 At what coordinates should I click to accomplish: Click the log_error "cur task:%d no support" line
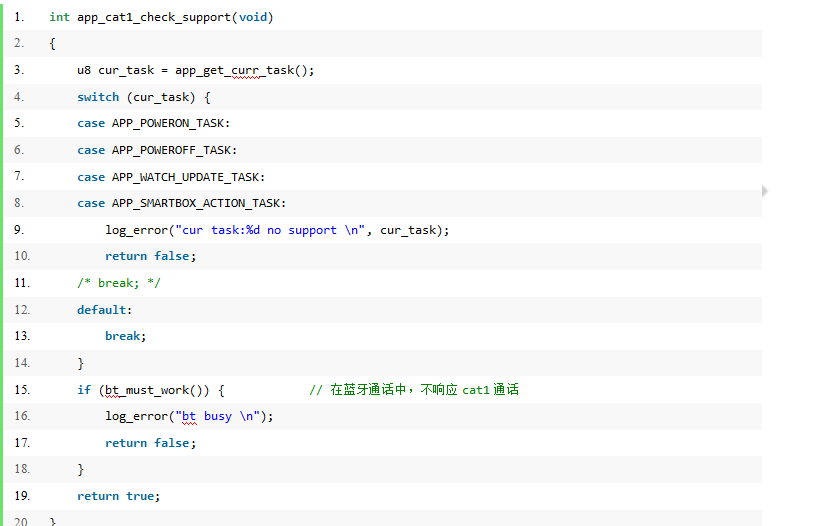tap(277, 230)
